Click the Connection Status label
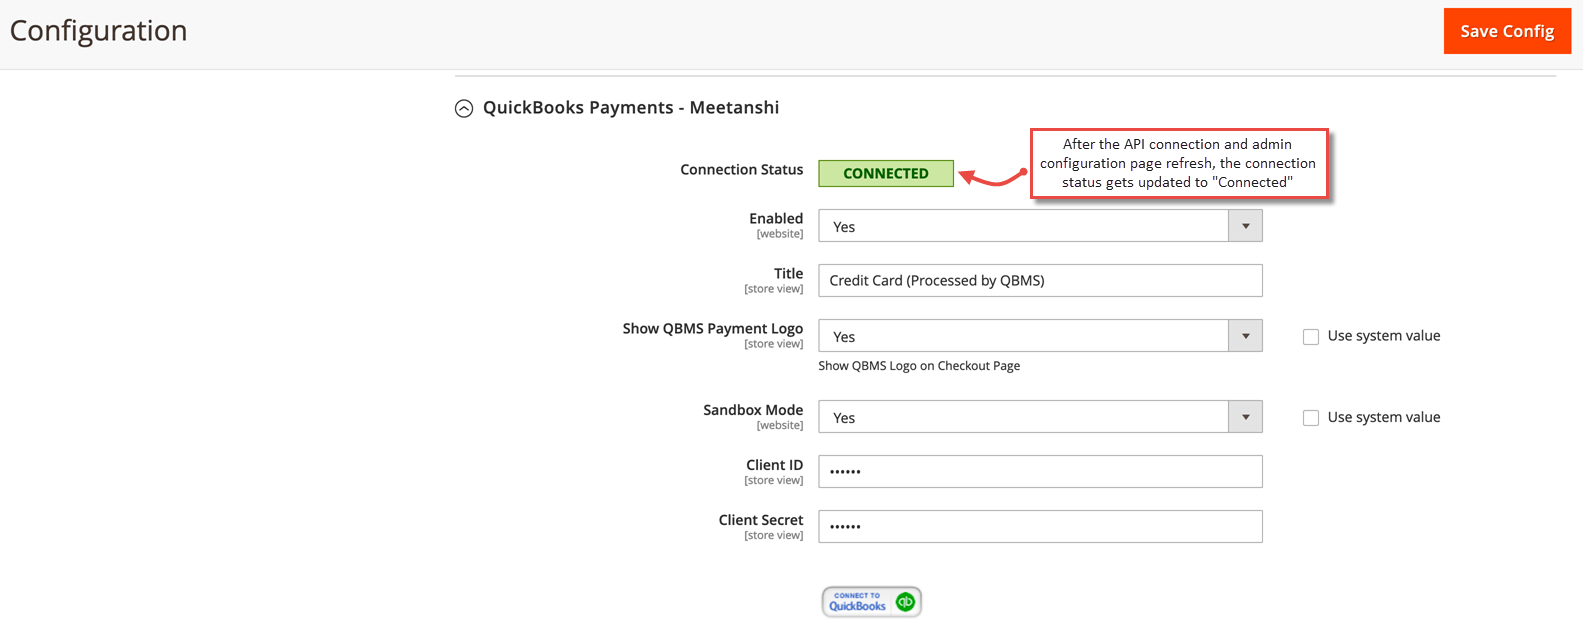 741,170
